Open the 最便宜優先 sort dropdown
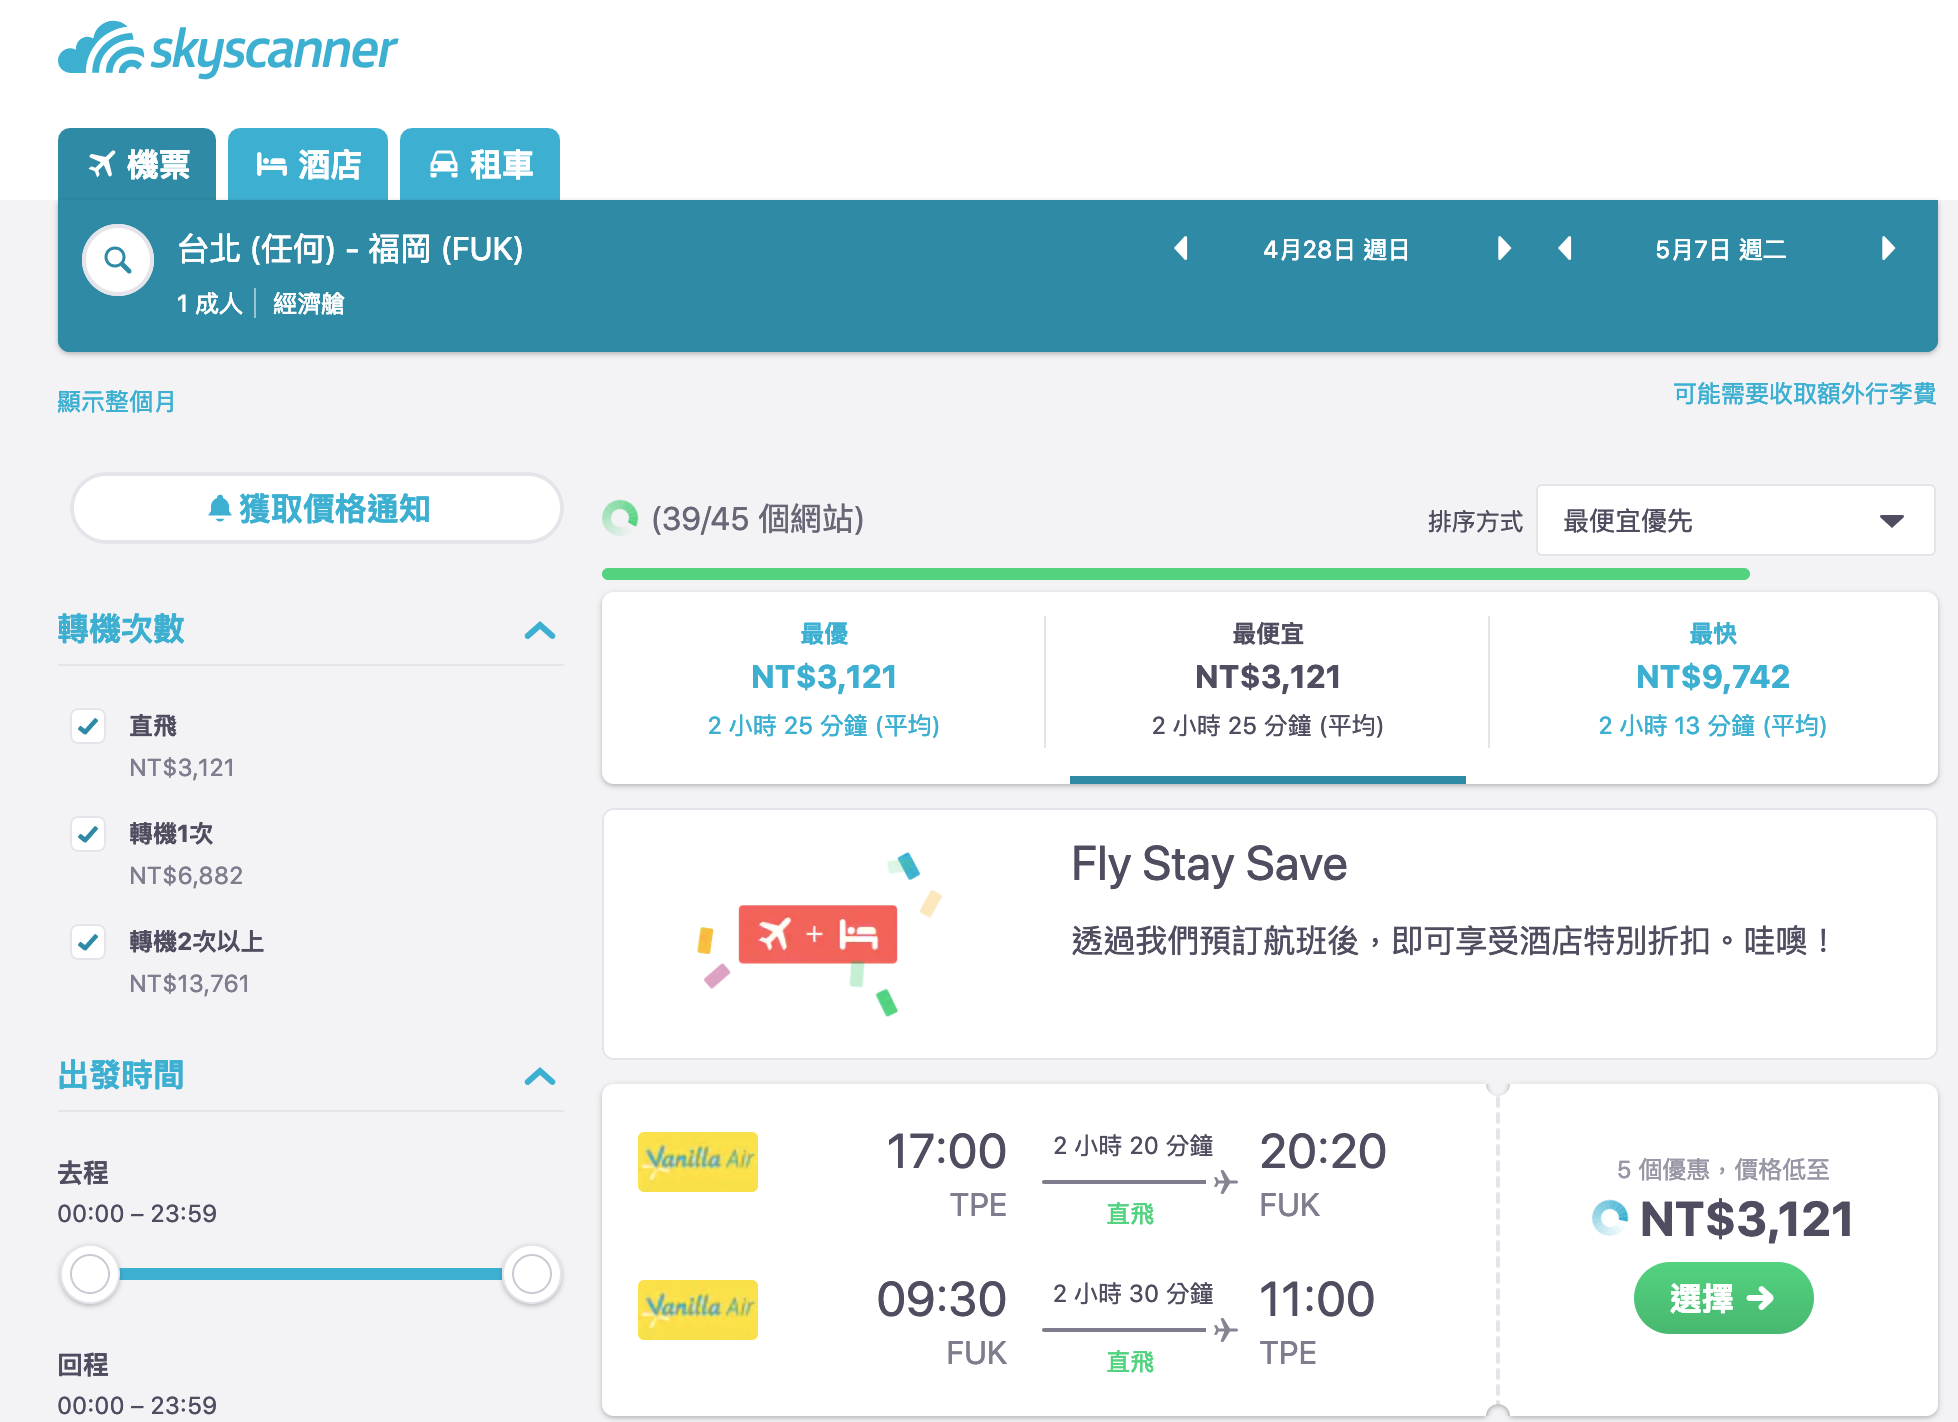 click(x=1735, y=520)
